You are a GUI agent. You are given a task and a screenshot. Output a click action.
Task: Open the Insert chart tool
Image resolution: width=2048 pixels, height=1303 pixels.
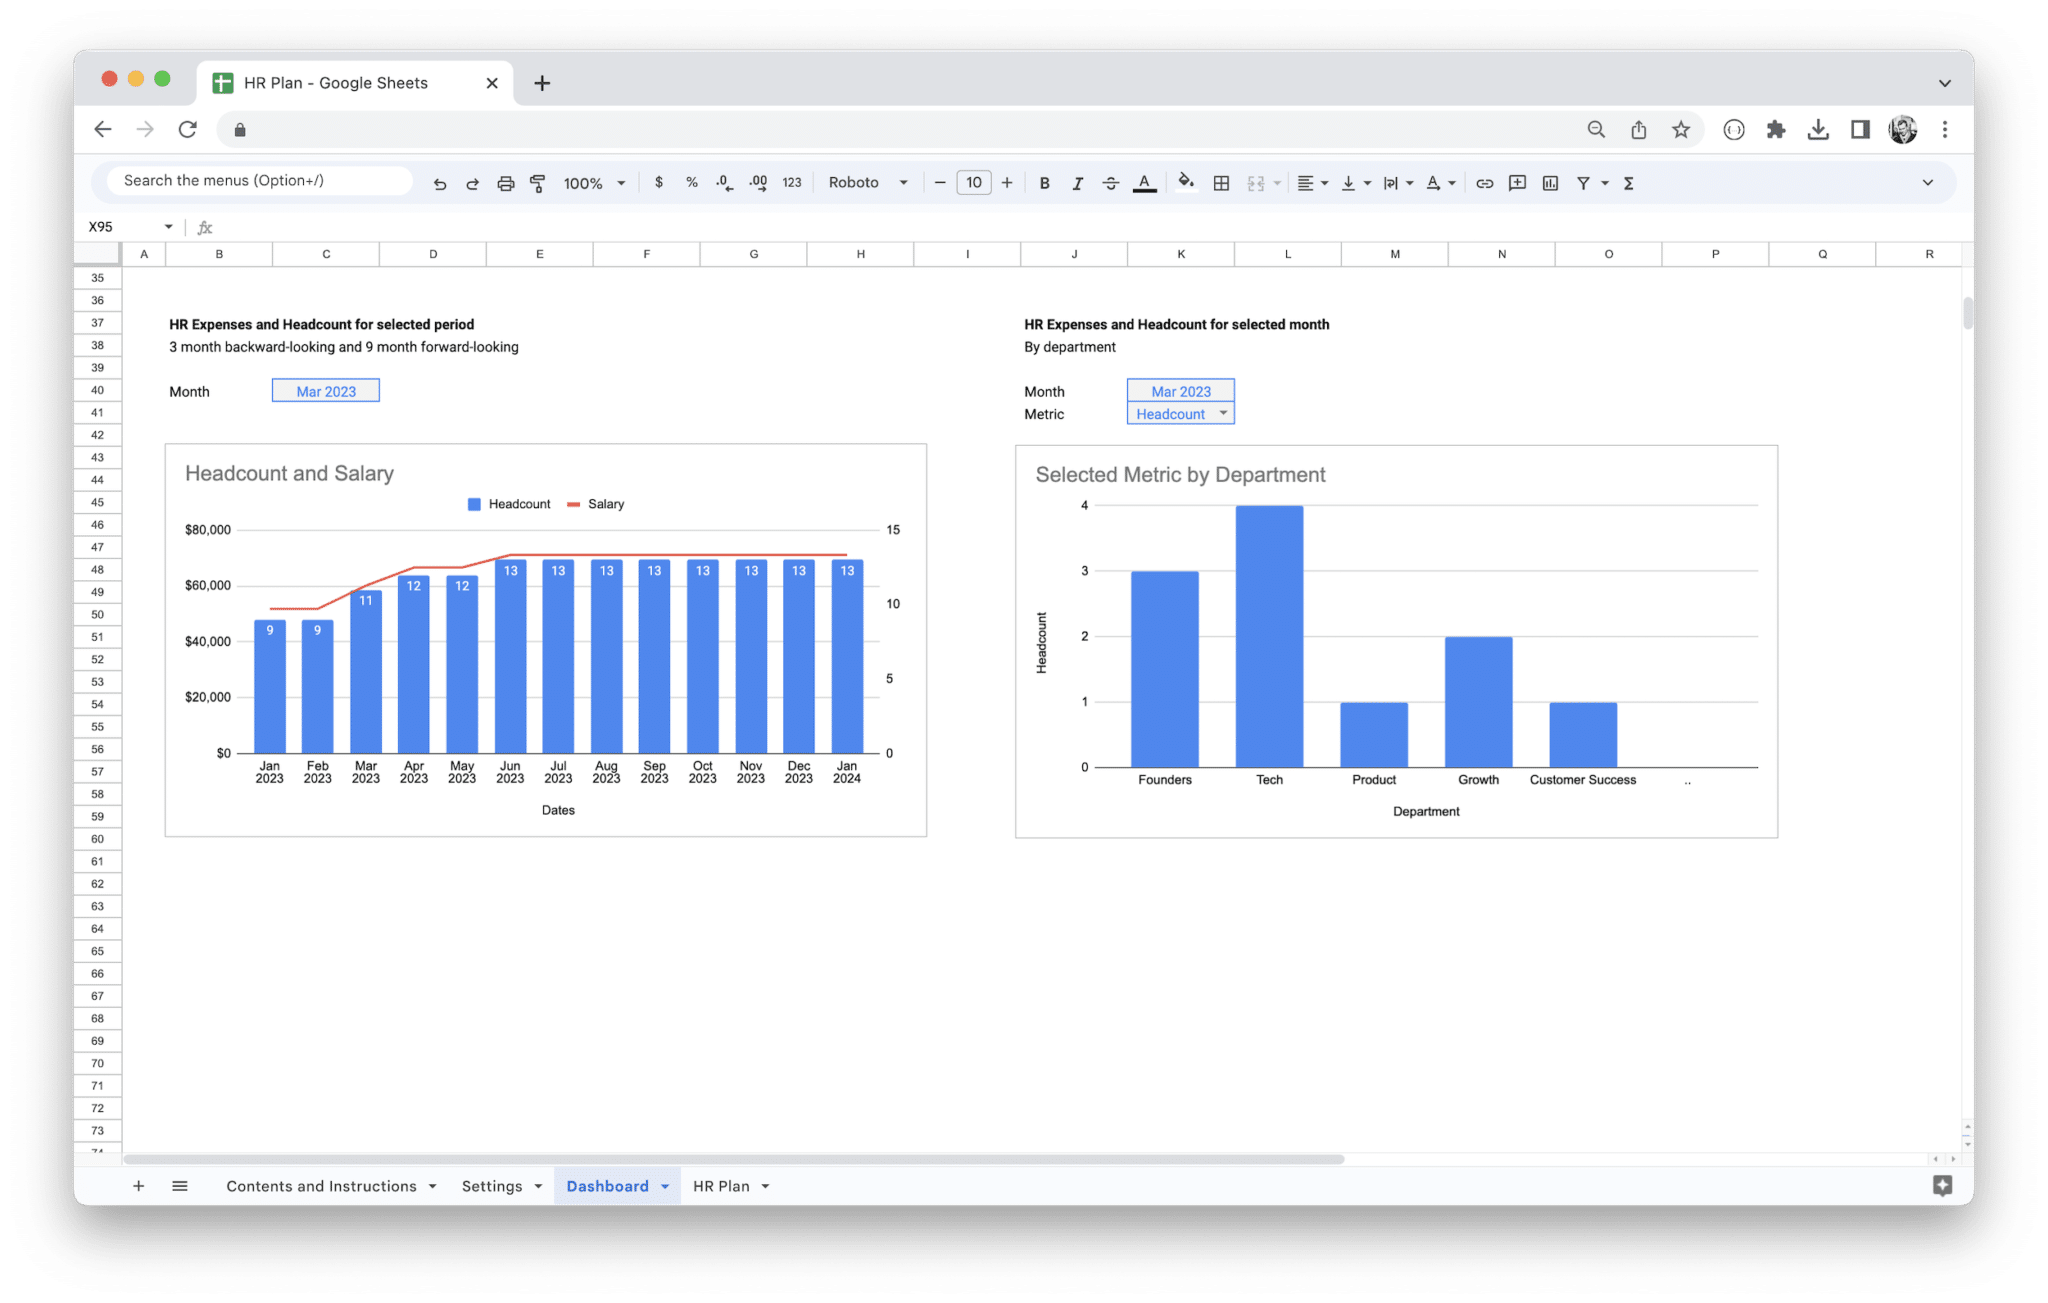(1551, 182)
